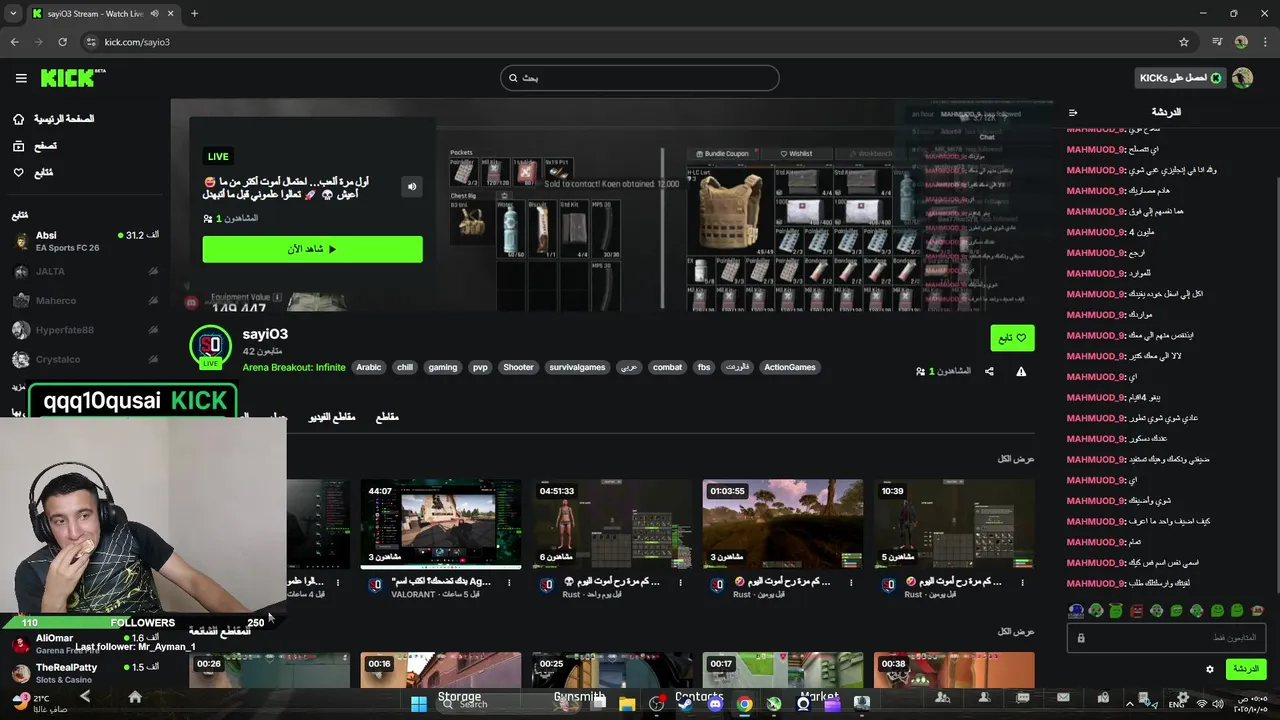This screenshot has height=720, width=1280.
Task: Click the green Watch Now button
Action: point(312,249)
